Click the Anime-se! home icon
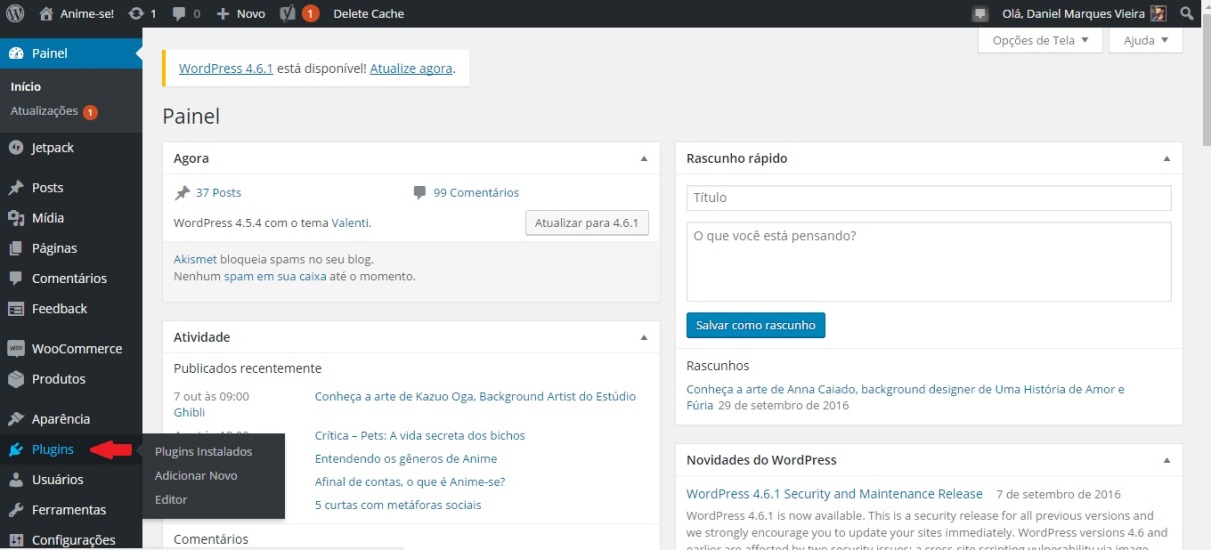The width and height of the screenshot is (1211, 550). click(46, 14)
